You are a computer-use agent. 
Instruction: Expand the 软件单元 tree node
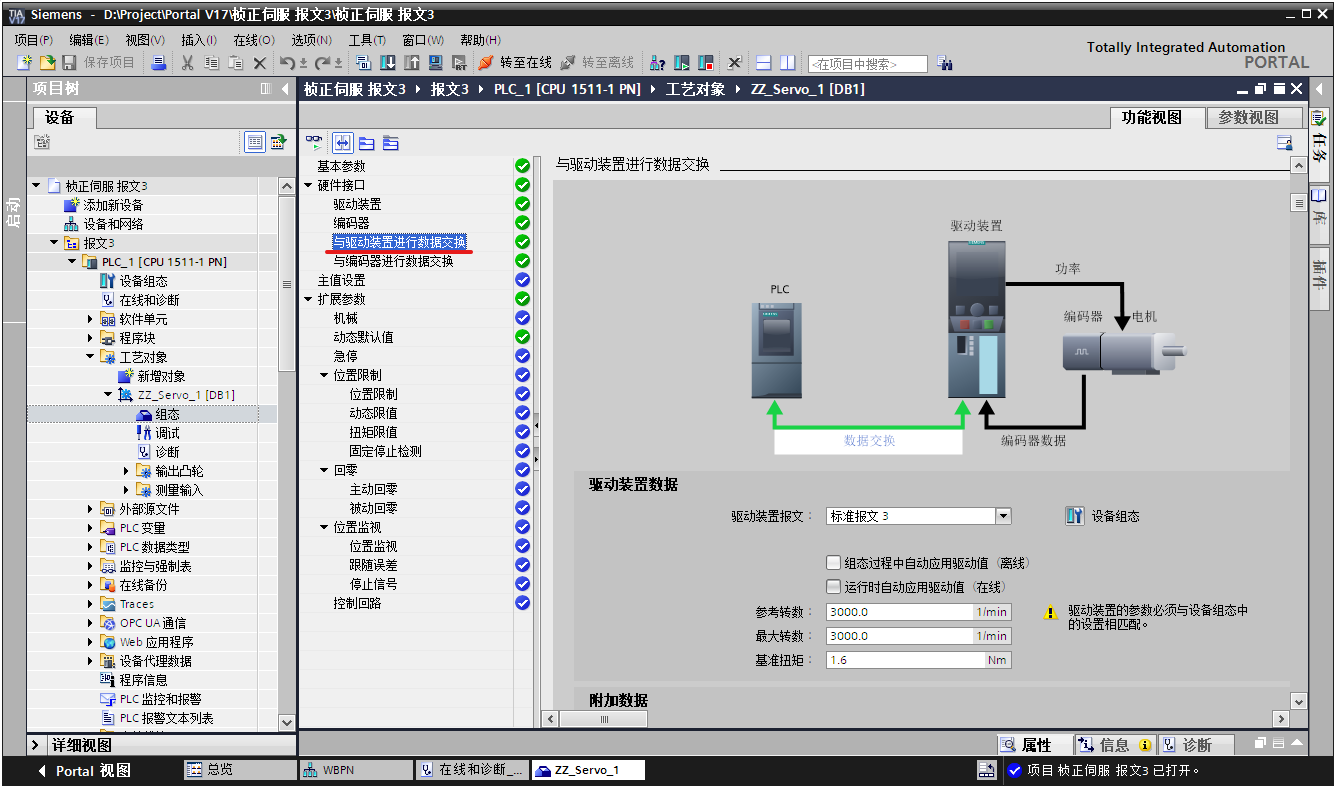pos(90,319)
